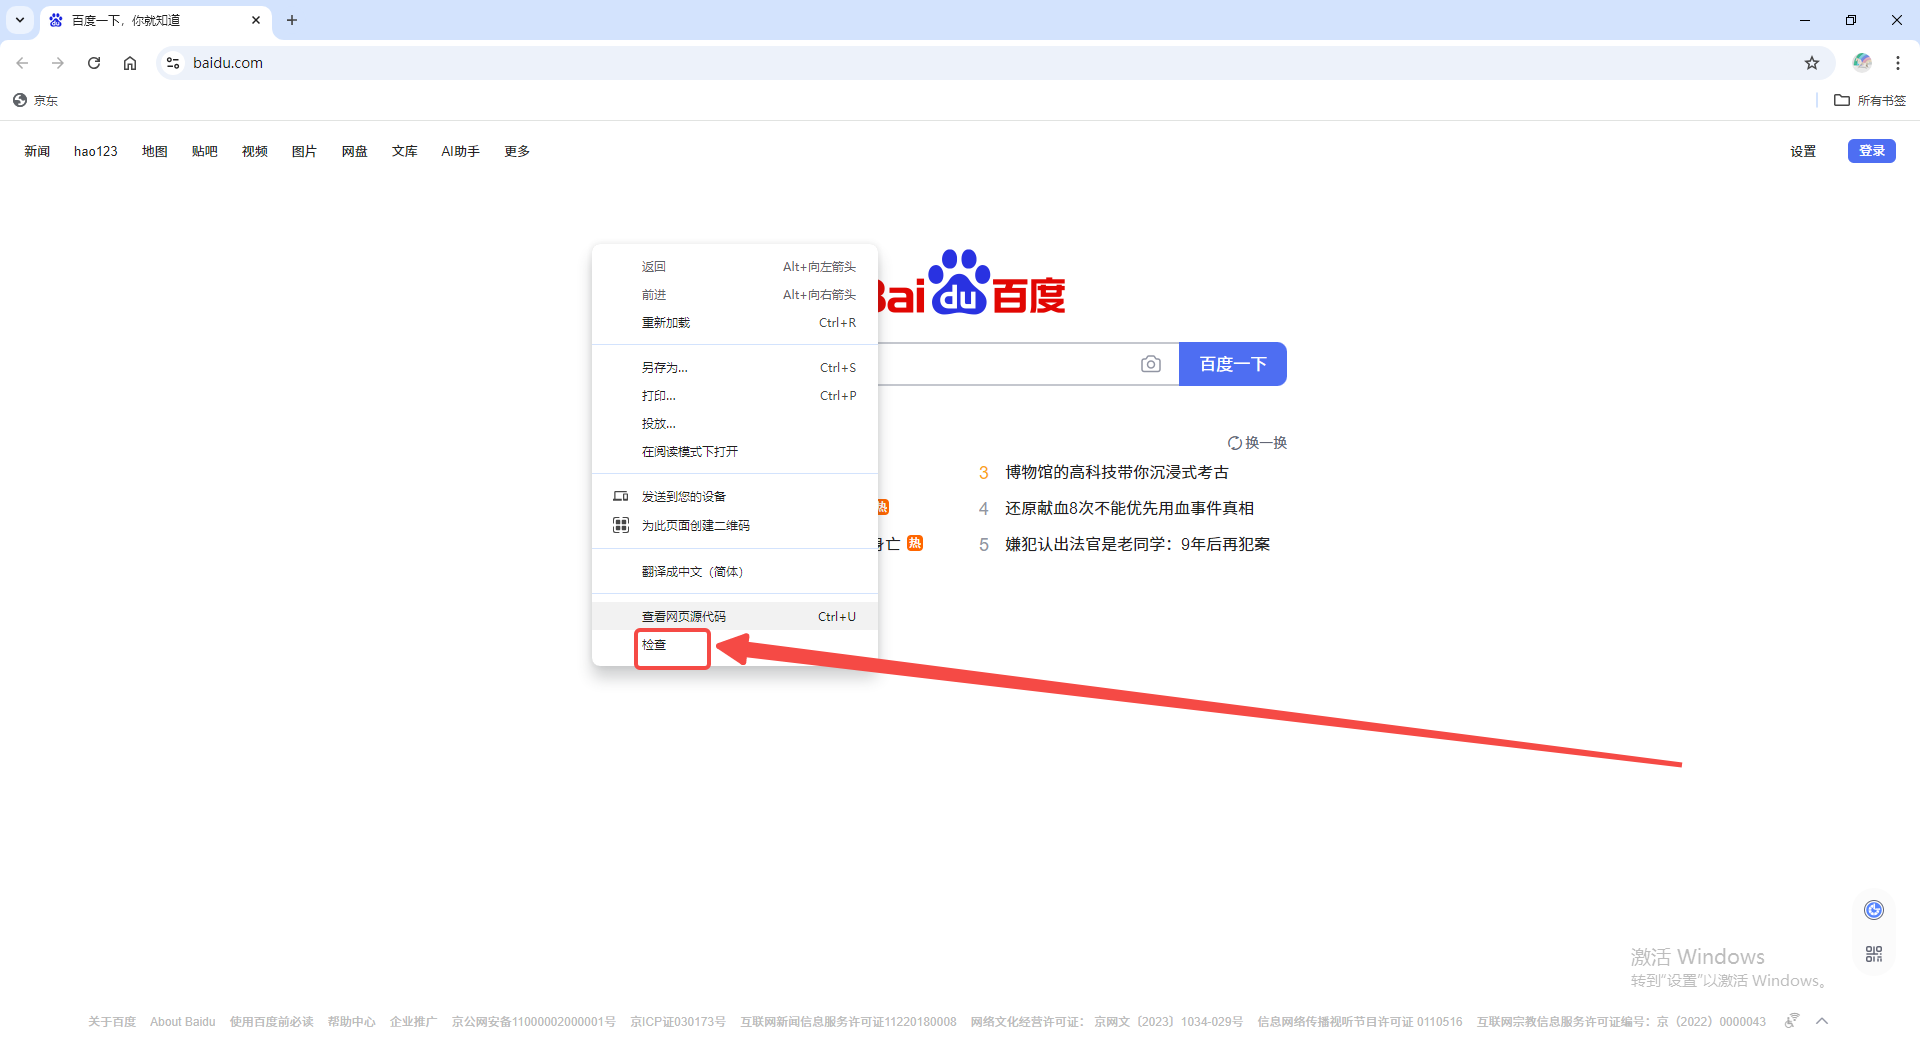Open the 视频 link
The height and width of the screenshot is (1040, 1920).
click(255, 151)
